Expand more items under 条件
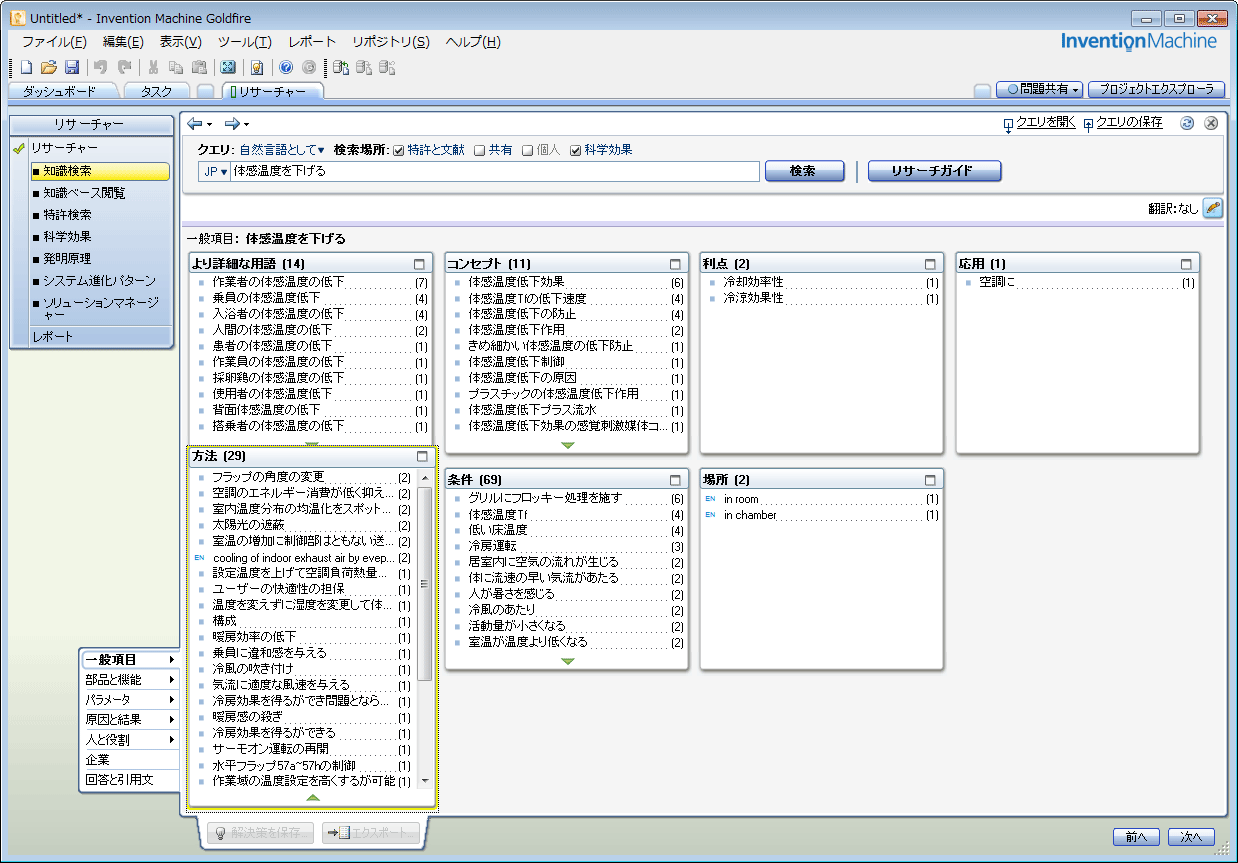Image resolution: width=1238 pixels, height=863 pixels. click(x=568, y=661)
